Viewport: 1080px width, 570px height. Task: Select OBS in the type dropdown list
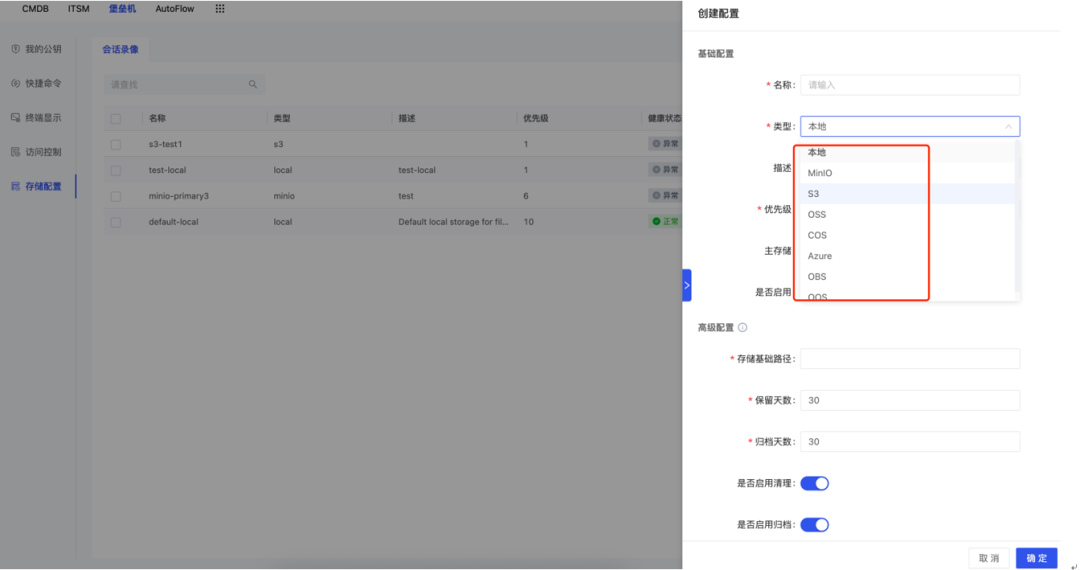coord(907,276)
